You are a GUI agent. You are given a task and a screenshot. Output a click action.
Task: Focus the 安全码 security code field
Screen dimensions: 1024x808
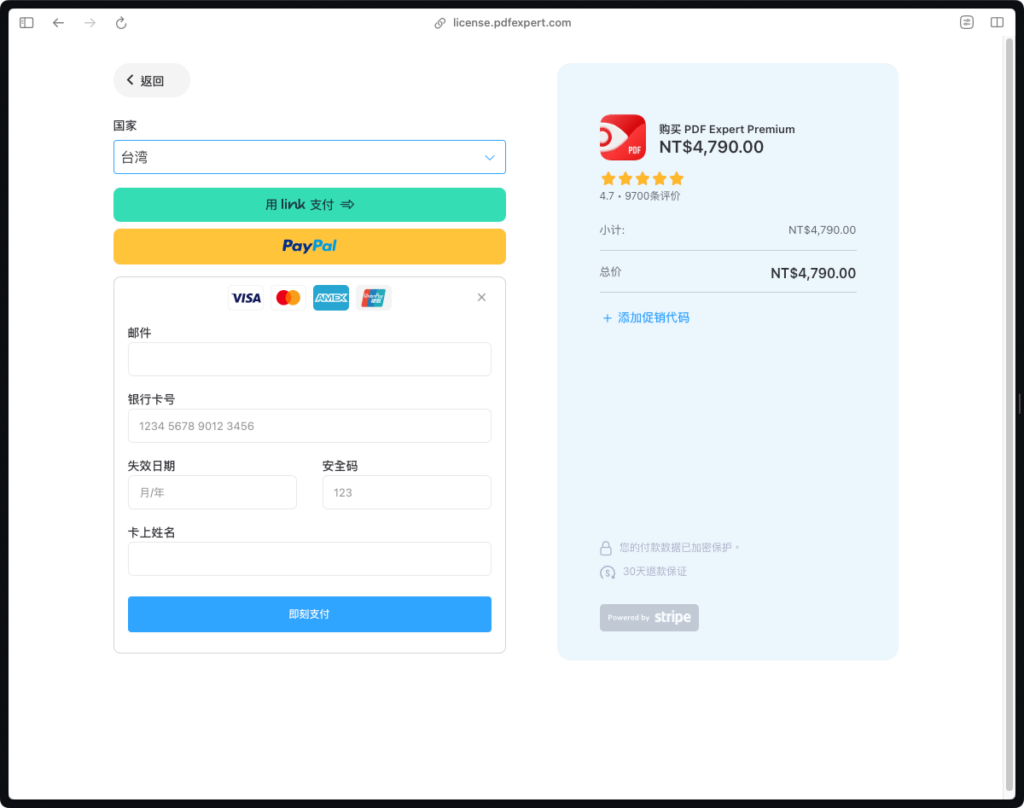pyautogui.click(x=407, y=493)
